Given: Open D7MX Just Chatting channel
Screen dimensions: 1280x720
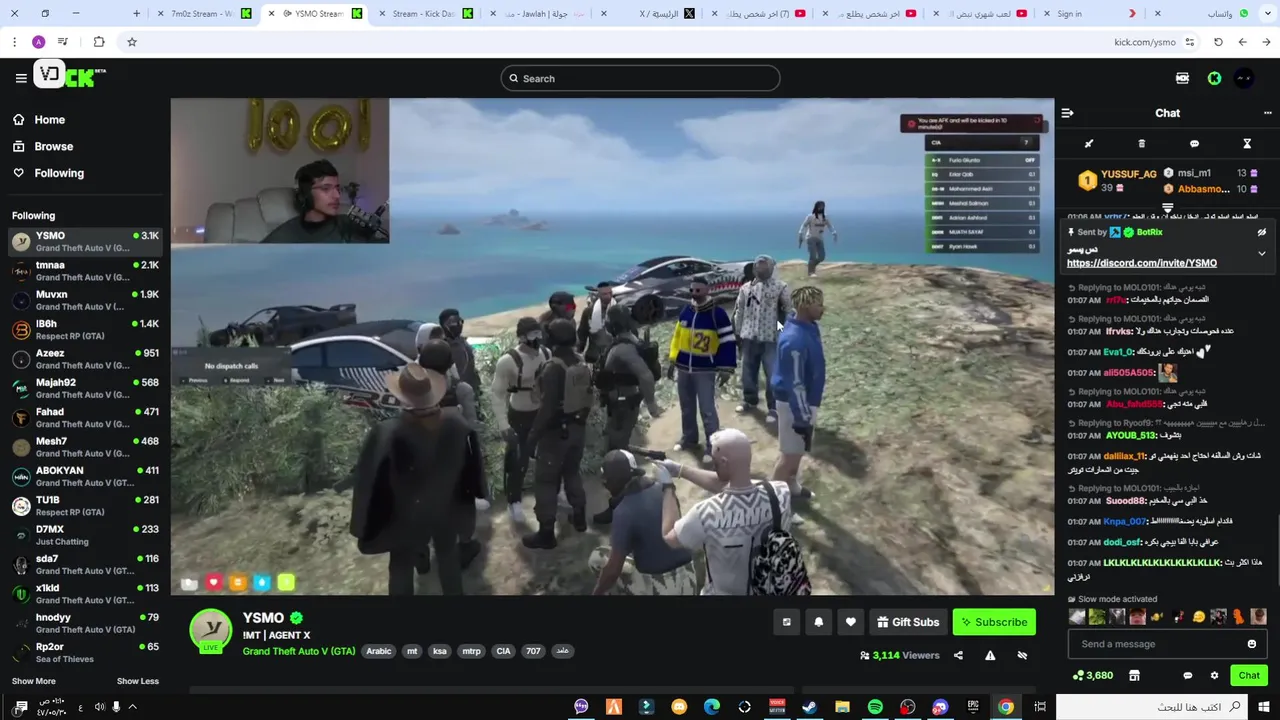Looking at the screenshot, I should pos(85,535).
